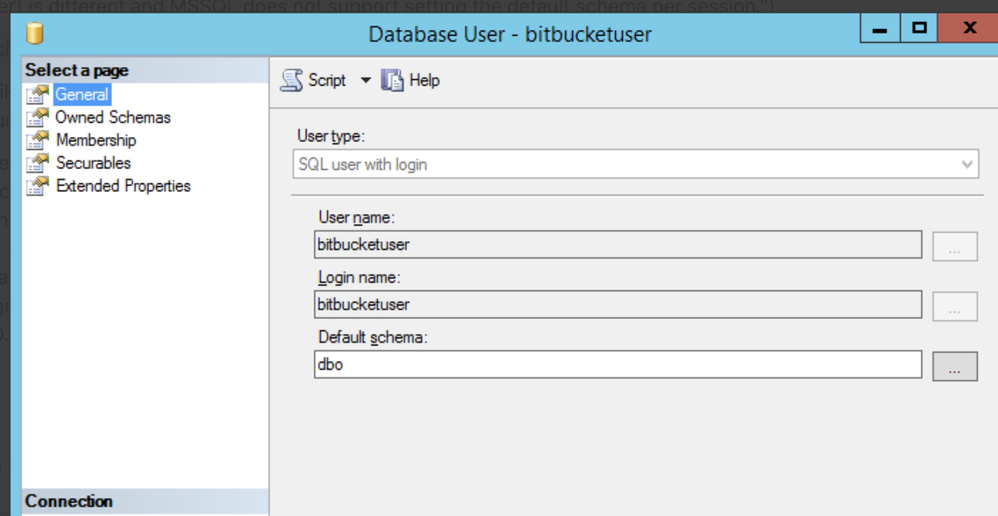
Task: Open the General page
Action: pos(82,95)
